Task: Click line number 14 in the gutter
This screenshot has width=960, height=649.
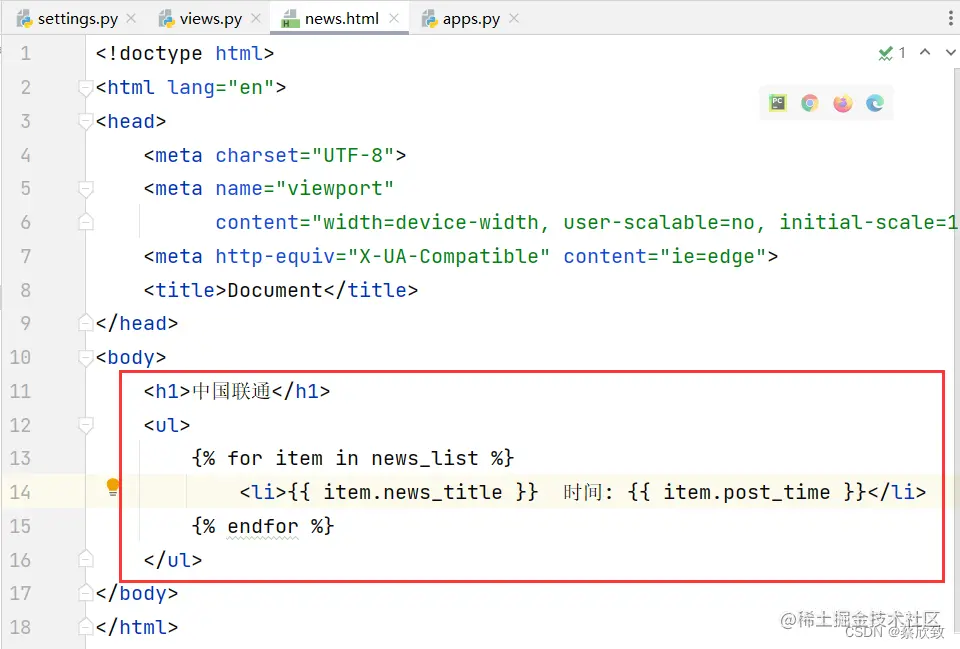Action: click(20, 492)
